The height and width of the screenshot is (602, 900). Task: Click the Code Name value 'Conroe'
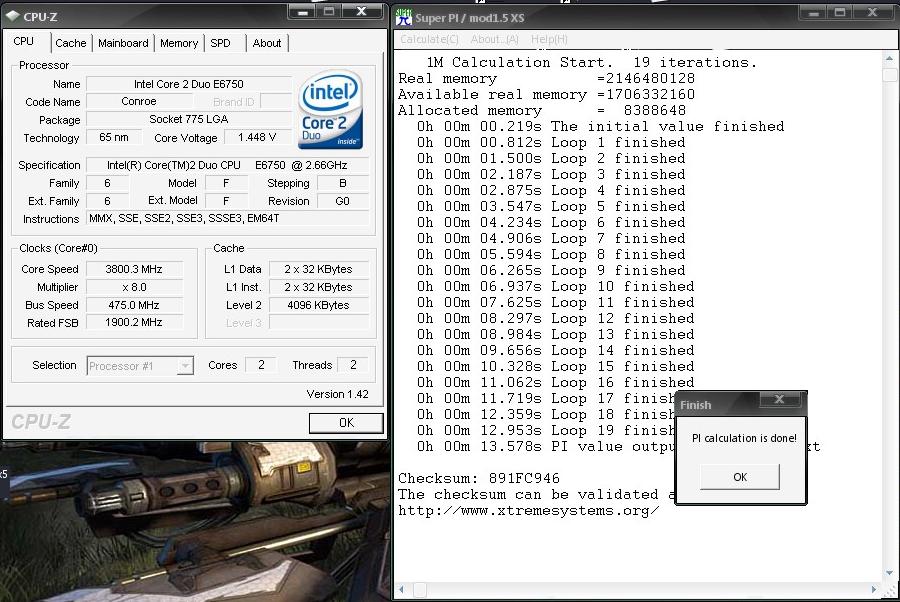pos(138,102)
